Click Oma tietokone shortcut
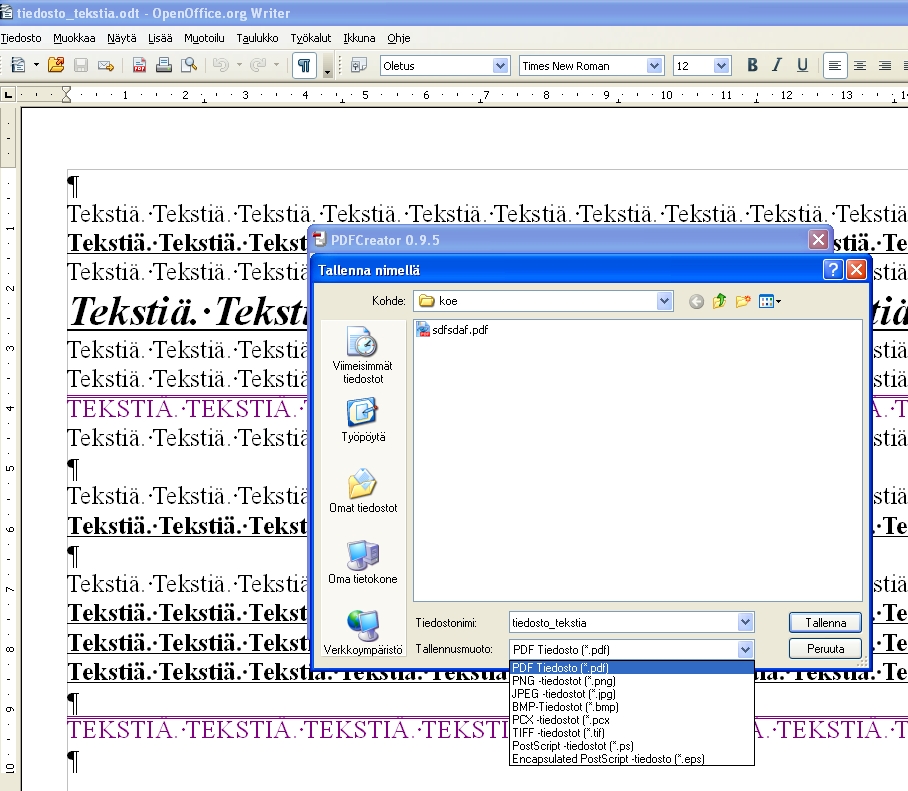This screenshot has width=908, height=791. point(362,562)
